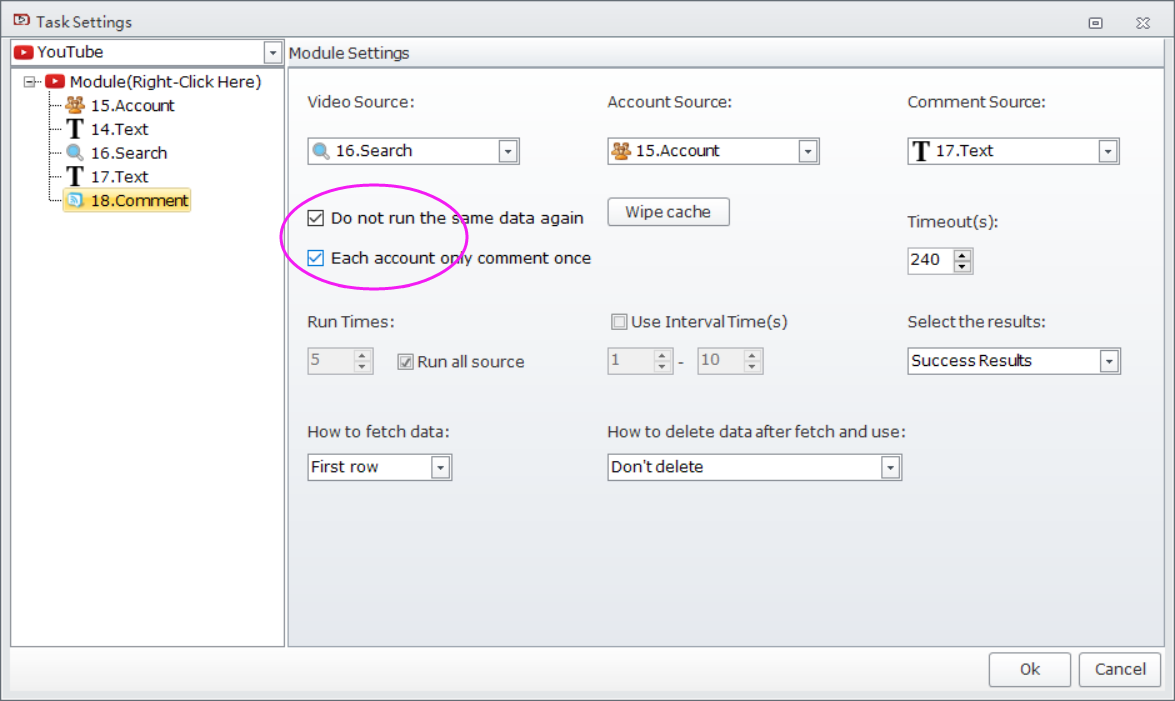The image size is (1175, 701).
Task: Click the Task Settings title bar app icon
Action: click(x=20, y=21)
